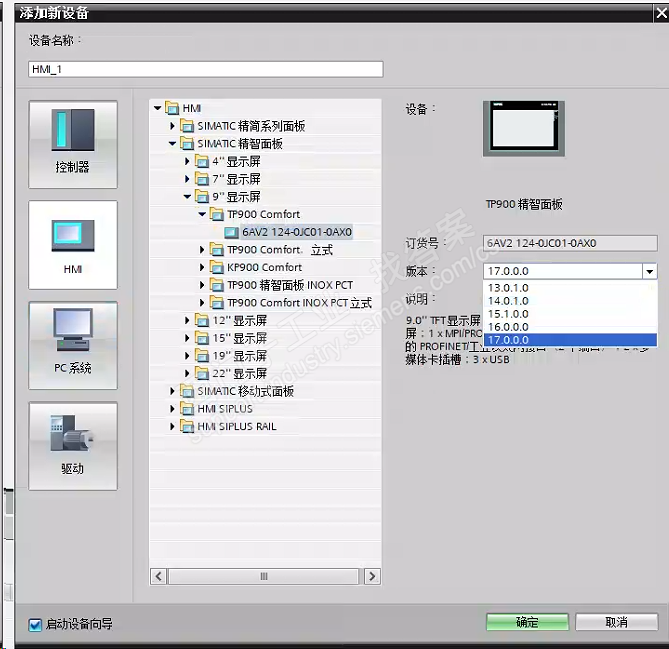Click the 订货号 order number field

coord(570,243)
